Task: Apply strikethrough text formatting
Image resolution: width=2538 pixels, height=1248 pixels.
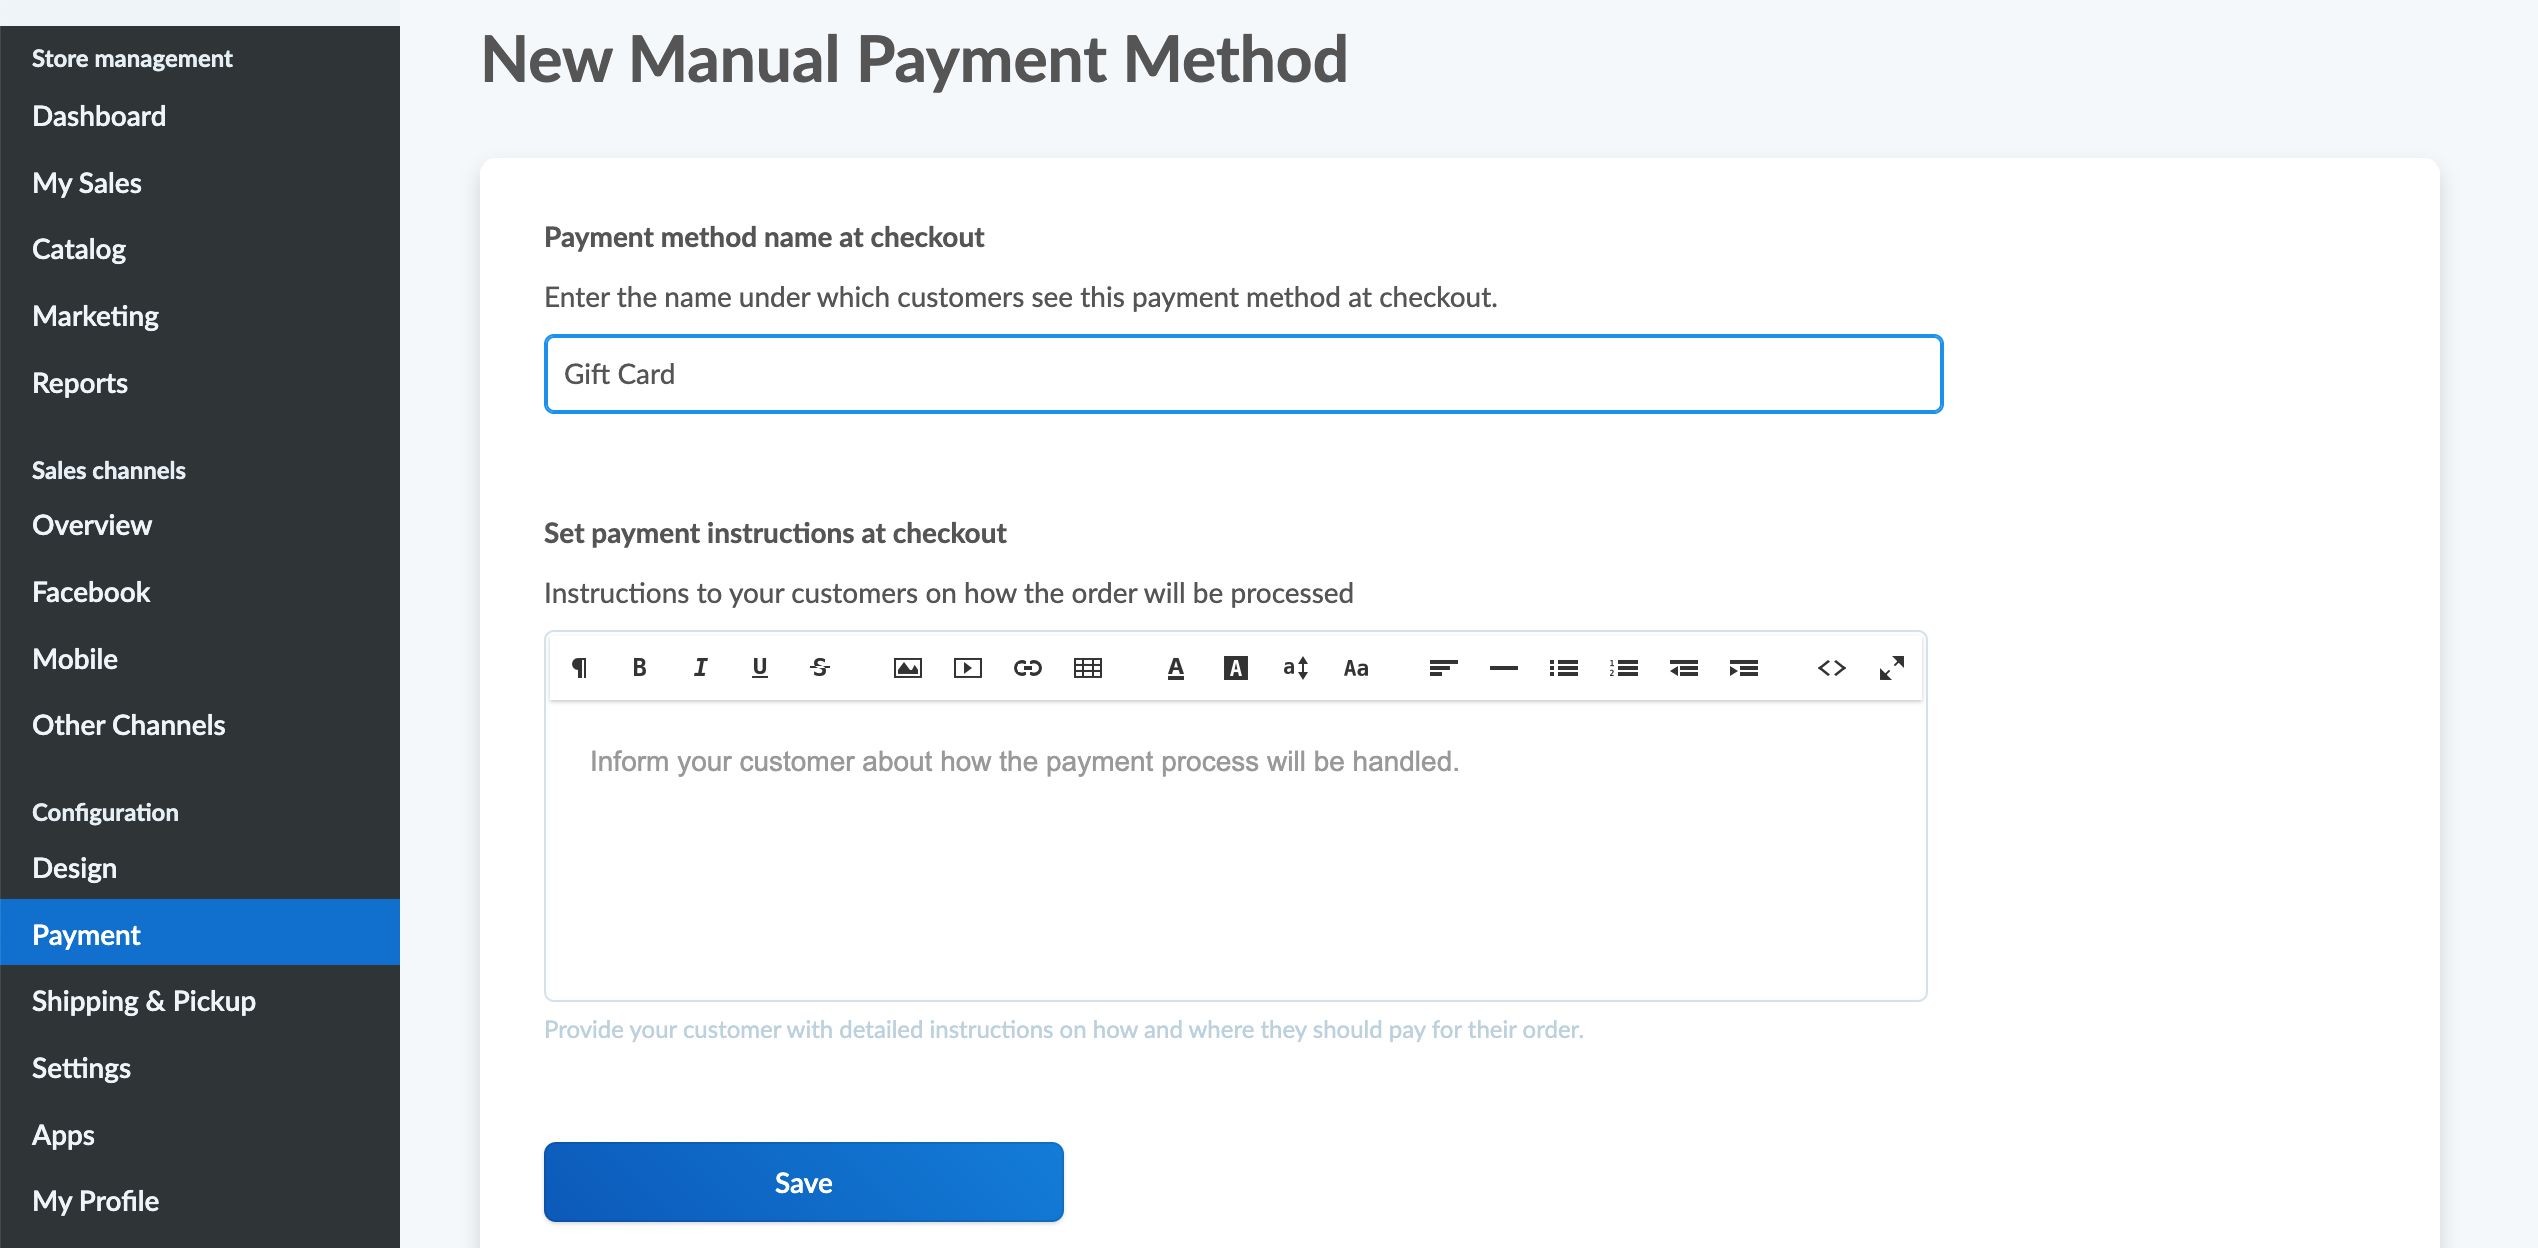Action: (x=820, y=668)
